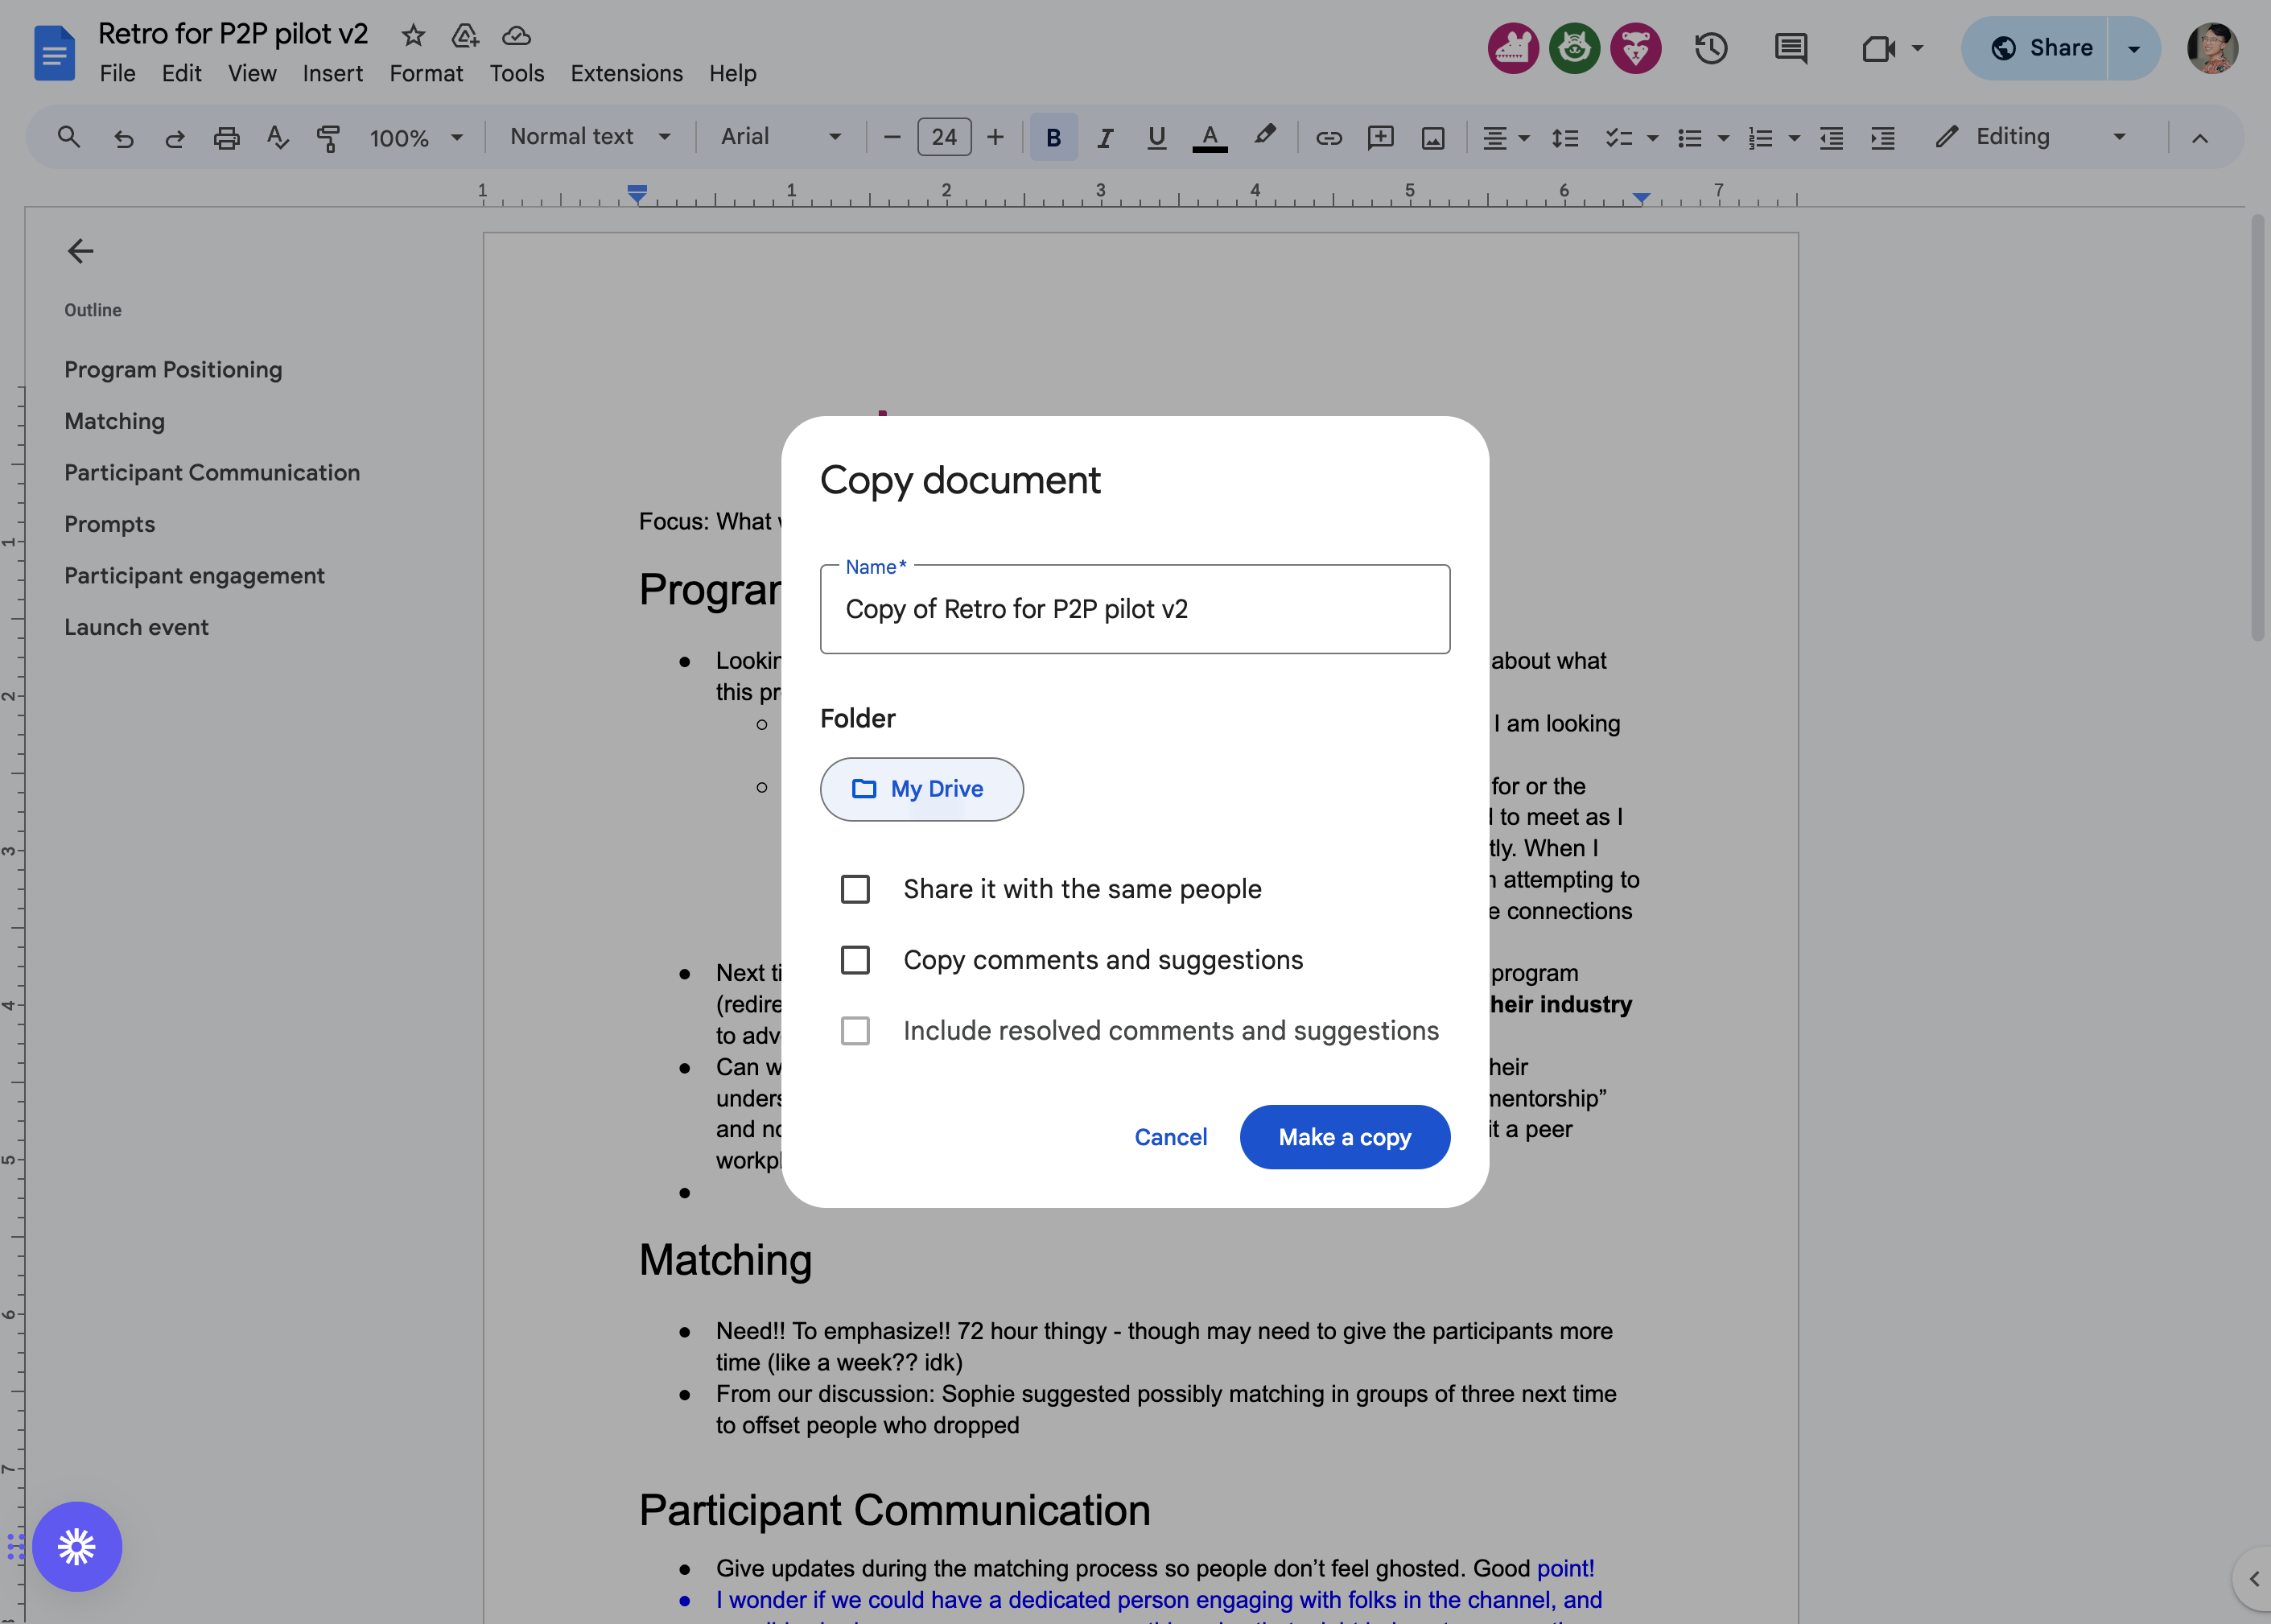Open the Normal text style dropdown

point(590,137)
